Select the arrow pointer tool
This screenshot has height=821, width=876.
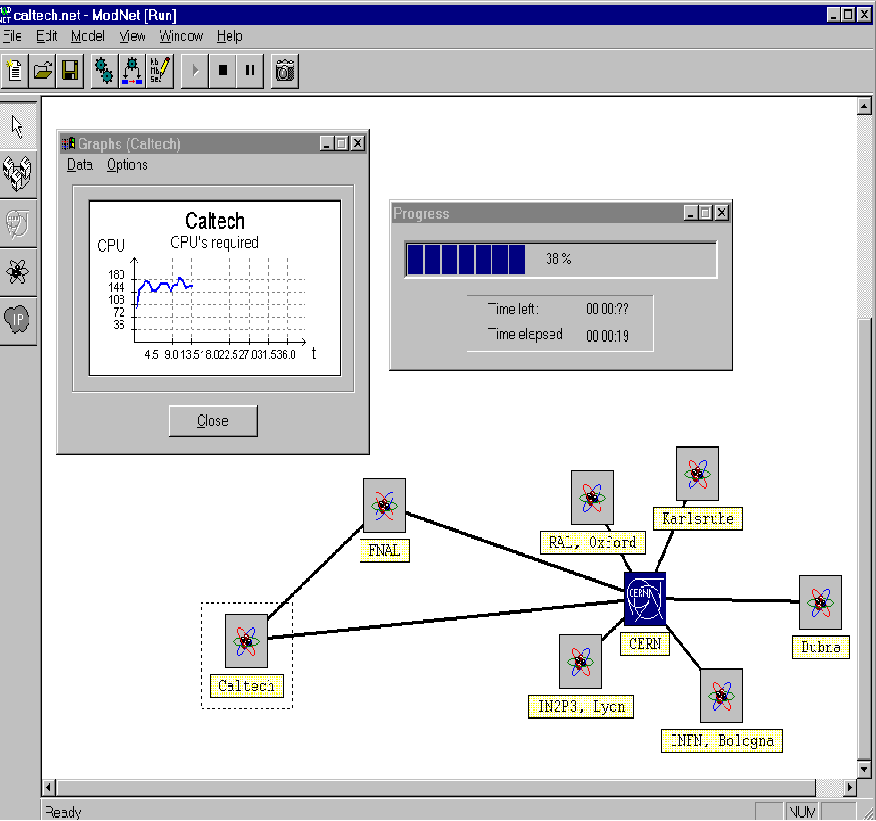(18, 127)
